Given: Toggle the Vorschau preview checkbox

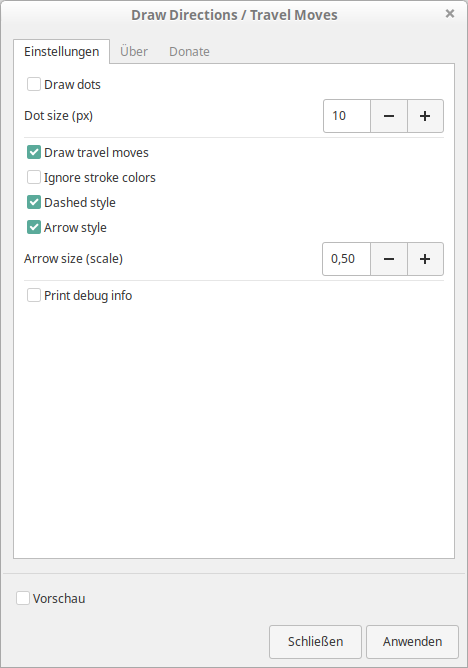Looking at the screenshot, I should pyautogui.click(x=23, y=598).
